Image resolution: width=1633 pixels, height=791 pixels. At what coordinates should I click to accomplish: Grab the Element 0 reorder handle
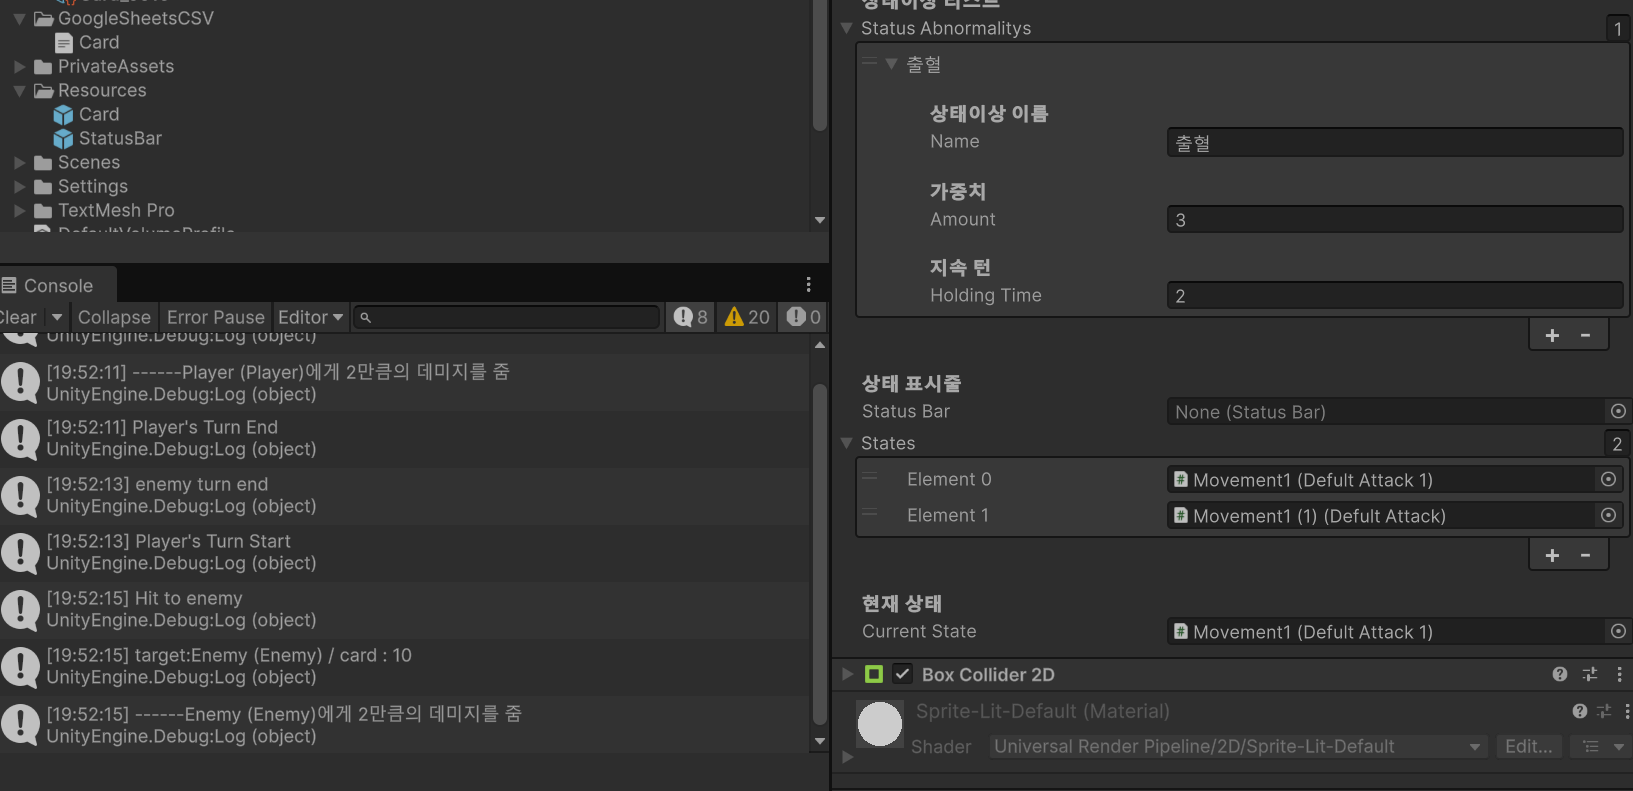[869, 478]
